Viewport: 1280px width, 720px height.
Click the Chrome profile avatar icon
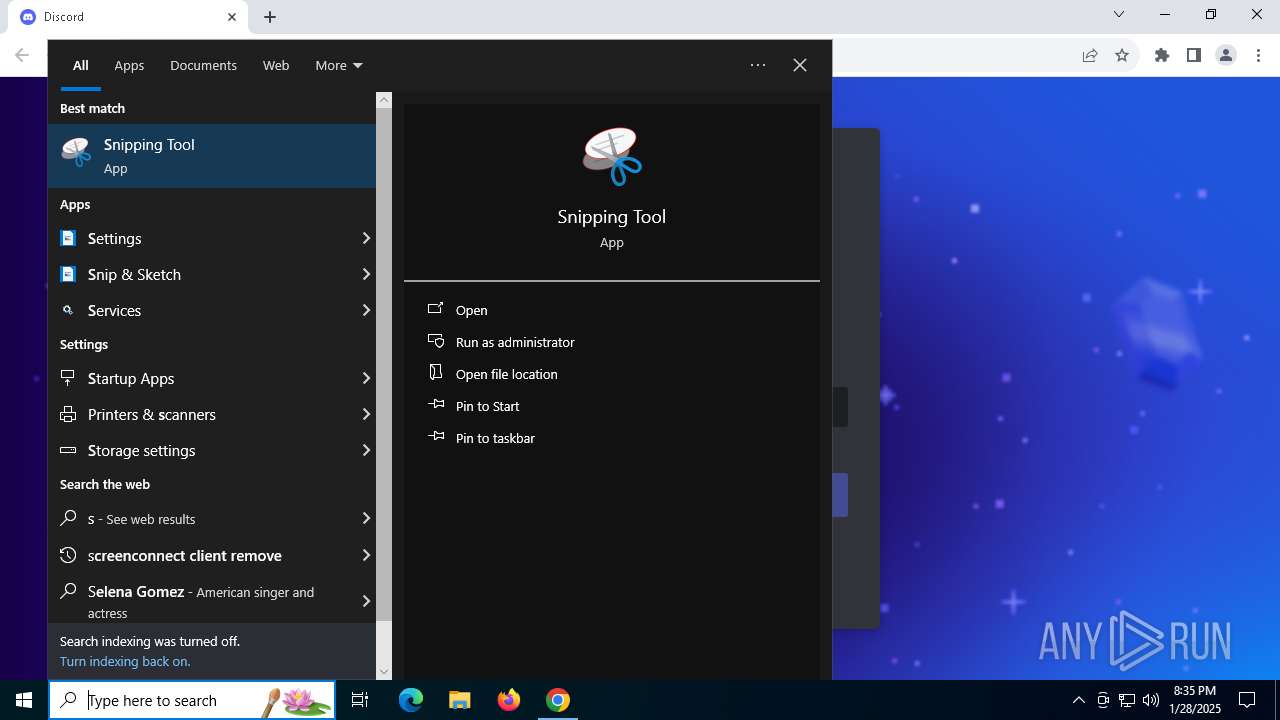(1226, 55)
